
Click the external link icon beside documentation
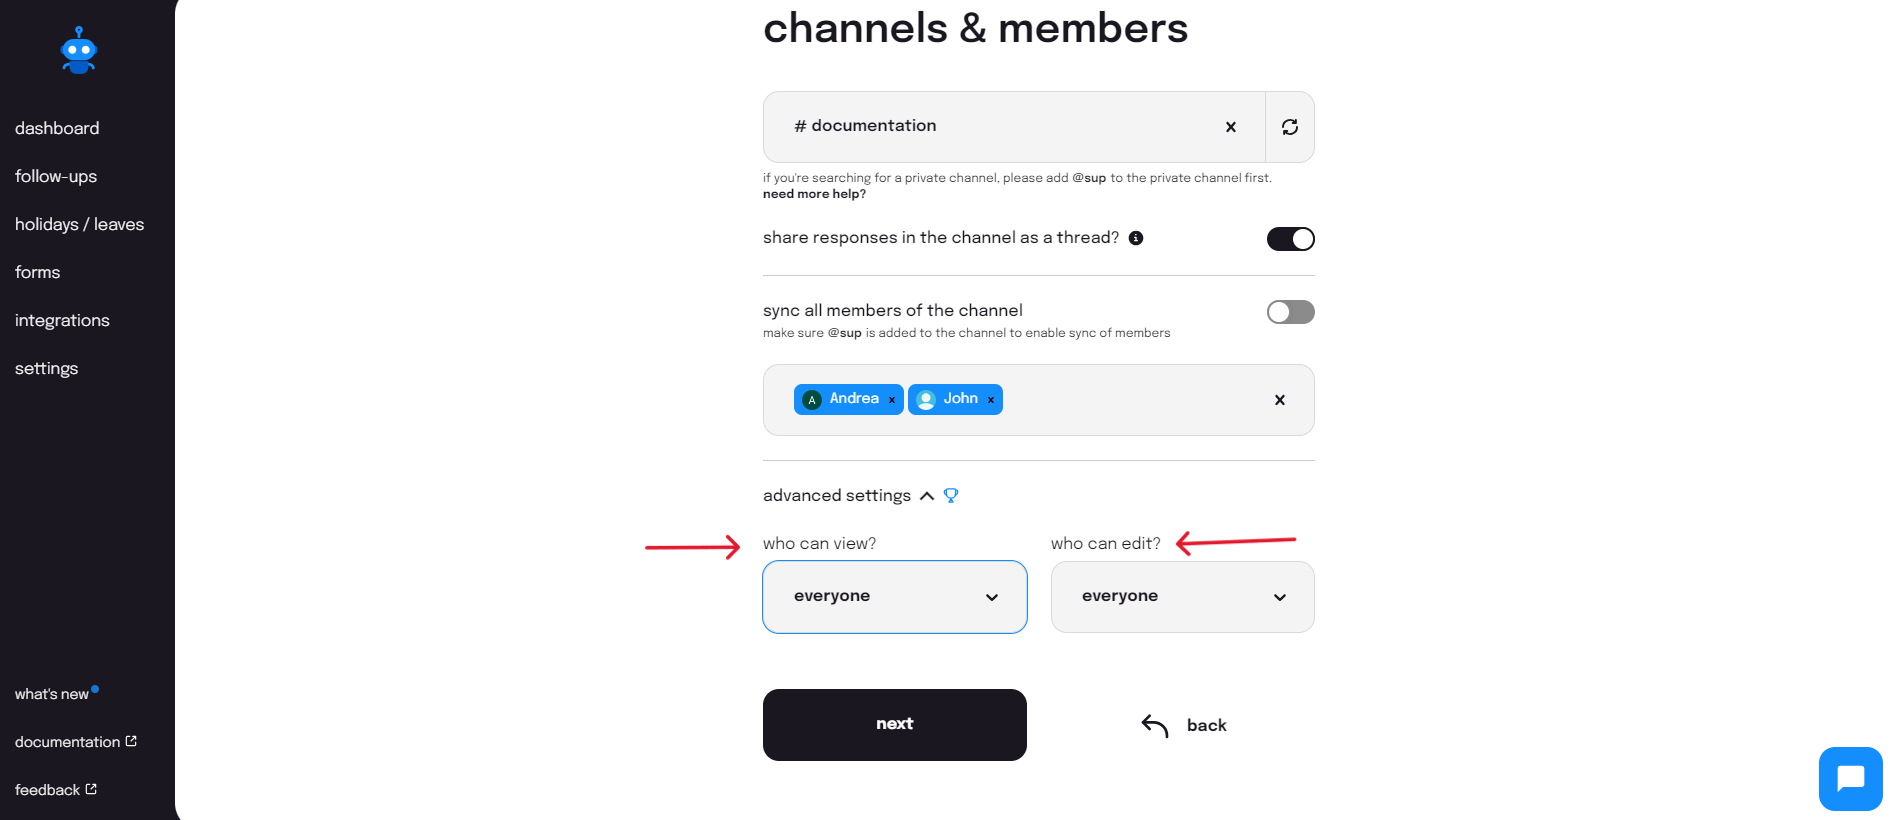tap(129, 741)
